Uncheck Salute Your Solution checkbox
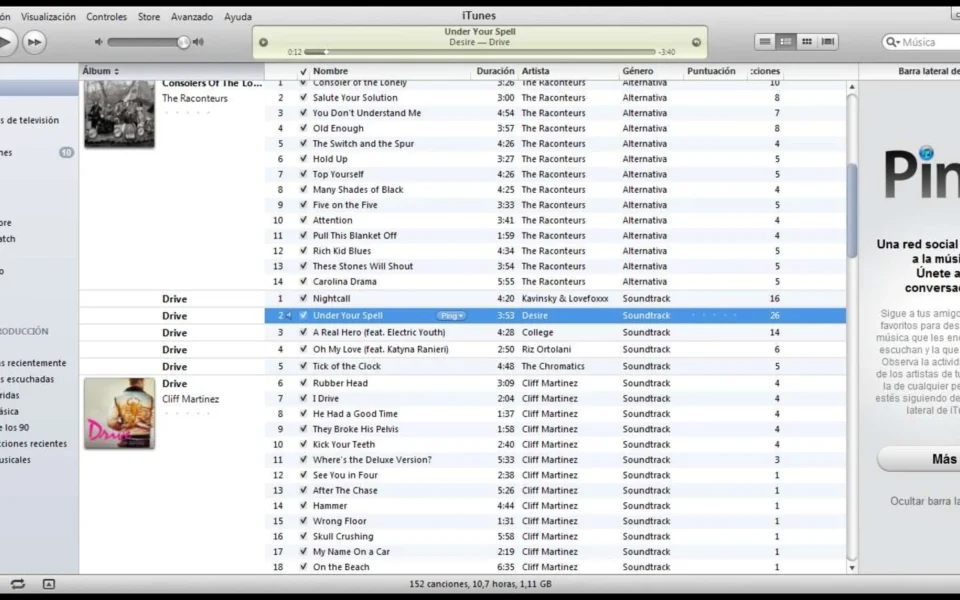Viewport: 960px width, 600px height. (303, 97)
